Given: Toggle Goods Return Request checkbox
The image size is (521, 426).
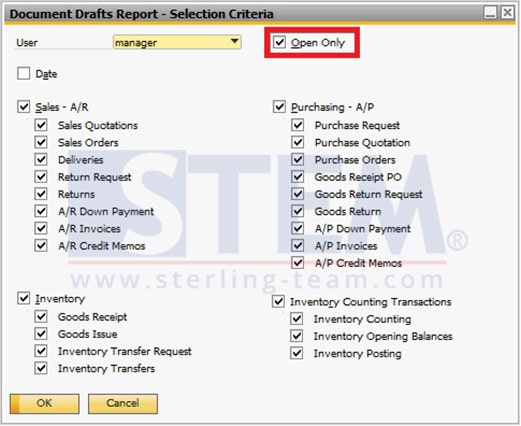Looking at the screenshot, I should pyautogui.click(x=298, y=194).
